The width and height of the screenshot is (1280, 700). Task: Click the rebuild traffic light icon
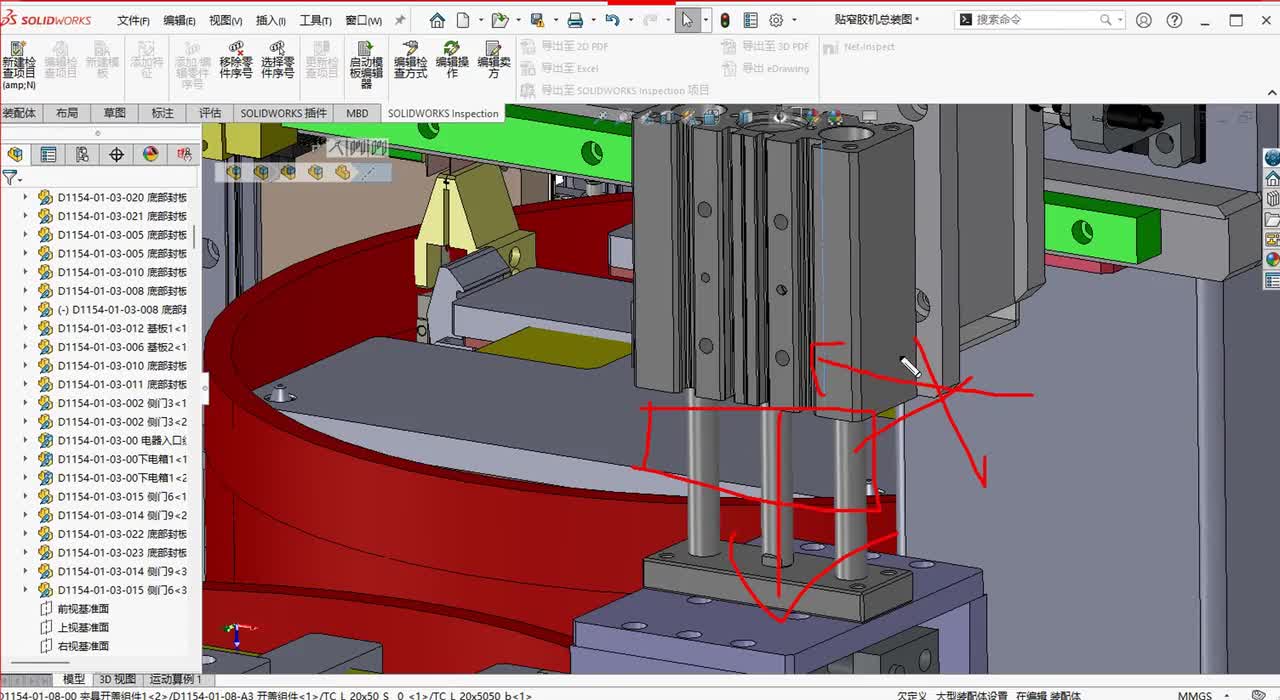pos(725,20)
